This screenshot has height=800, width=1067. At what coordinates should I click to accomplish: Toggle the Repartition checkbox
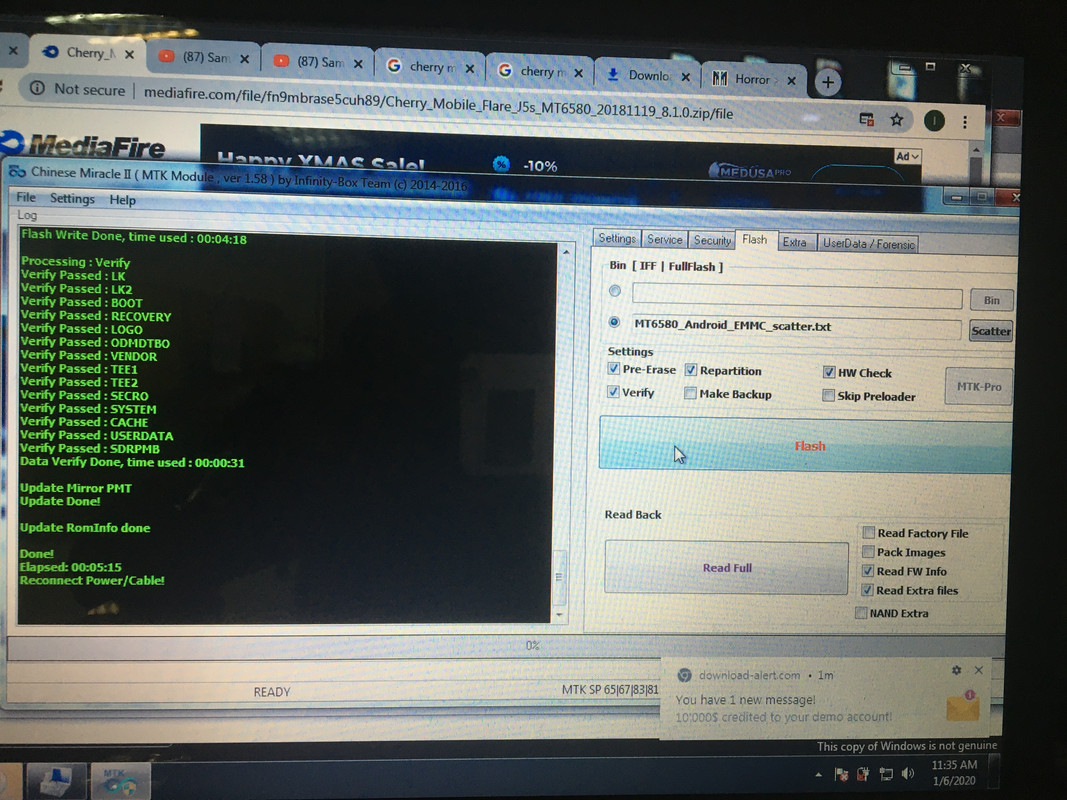tap(691, 369)
